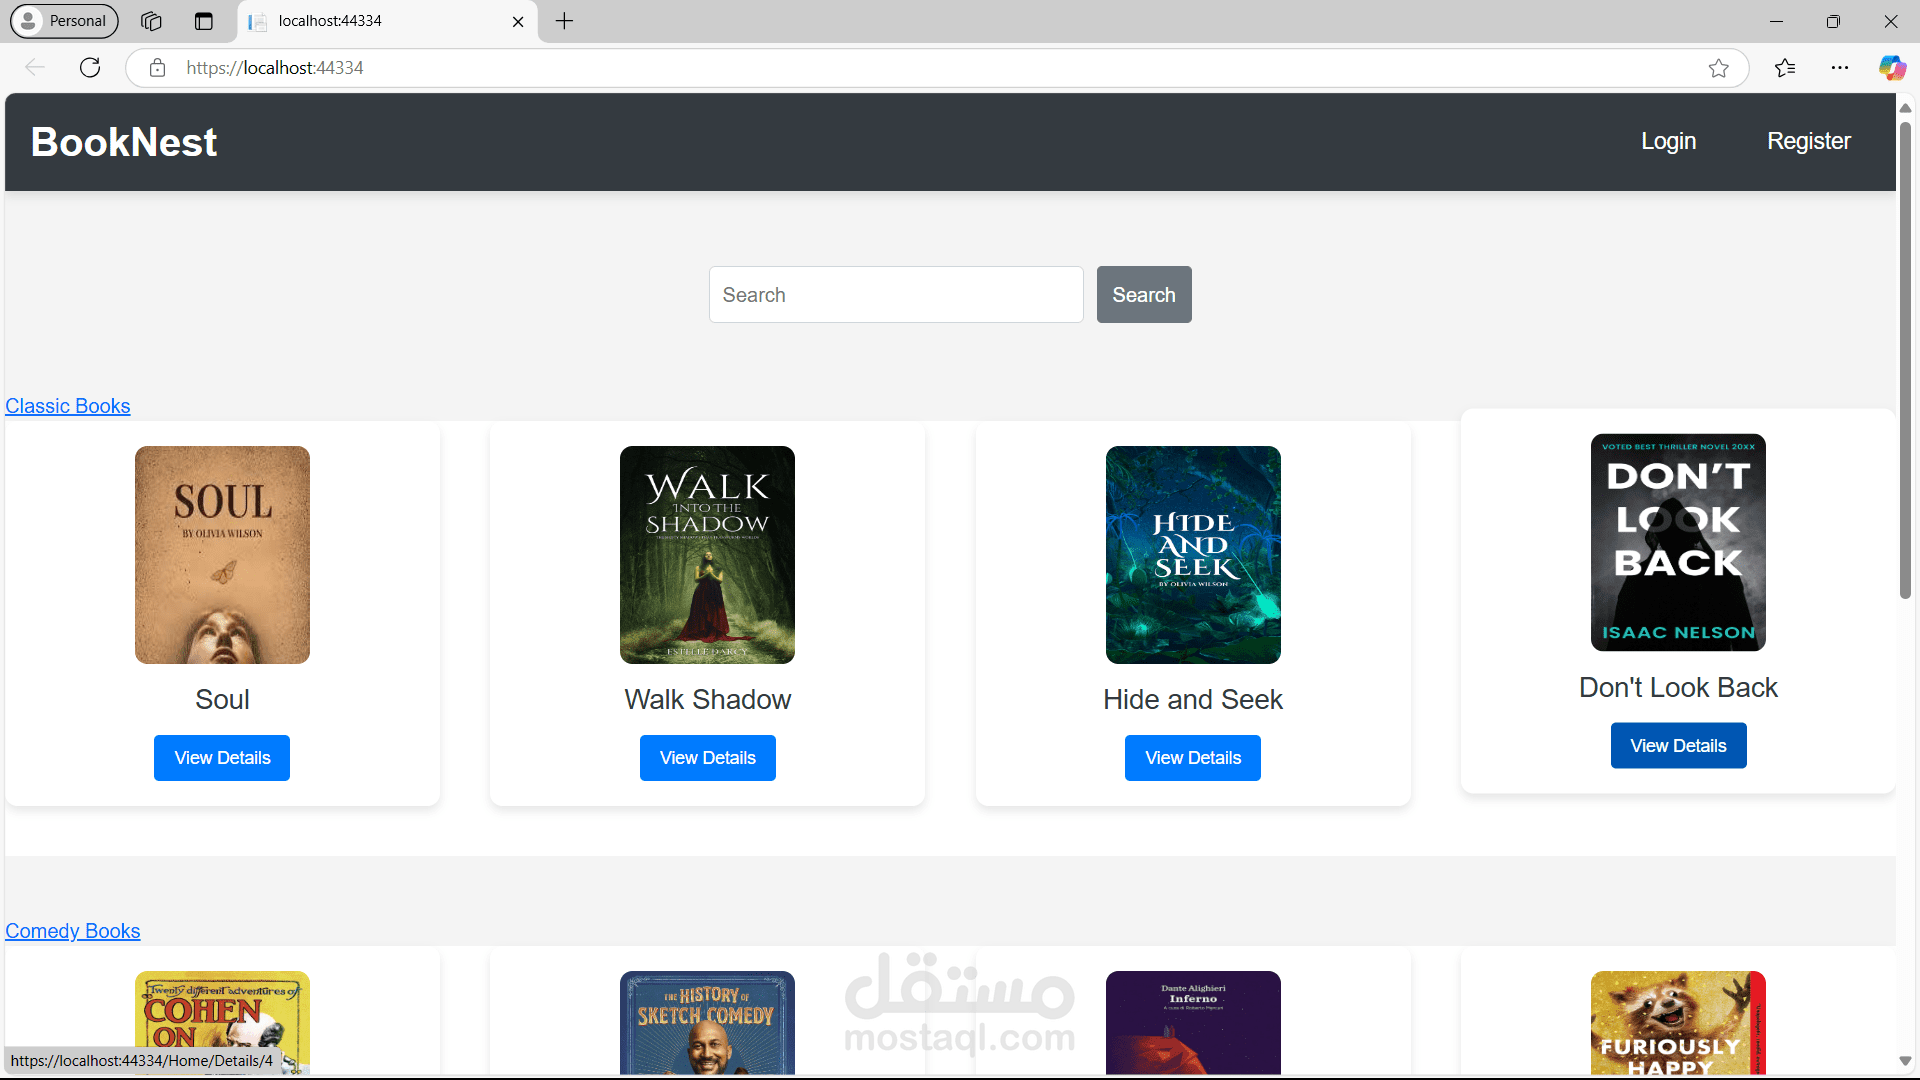The width and height of the screenshot is (1920, 1080).
Task: Click the Hide and Seek title
Action: [1193, 699]
